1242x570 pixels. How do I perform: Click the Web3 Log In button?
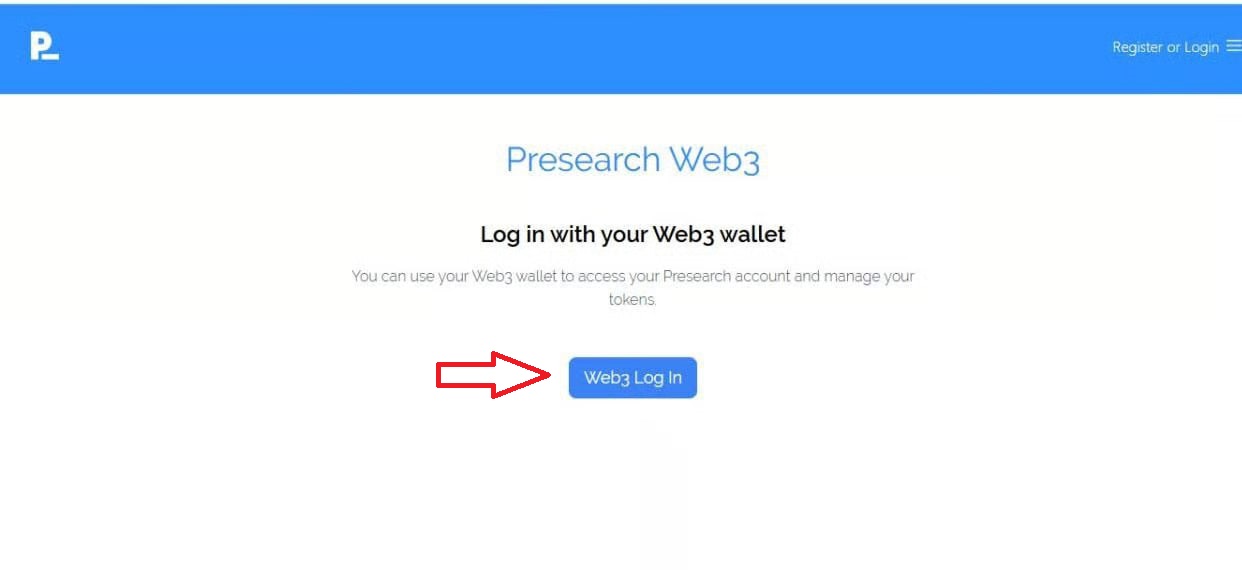tap(633, 378)
